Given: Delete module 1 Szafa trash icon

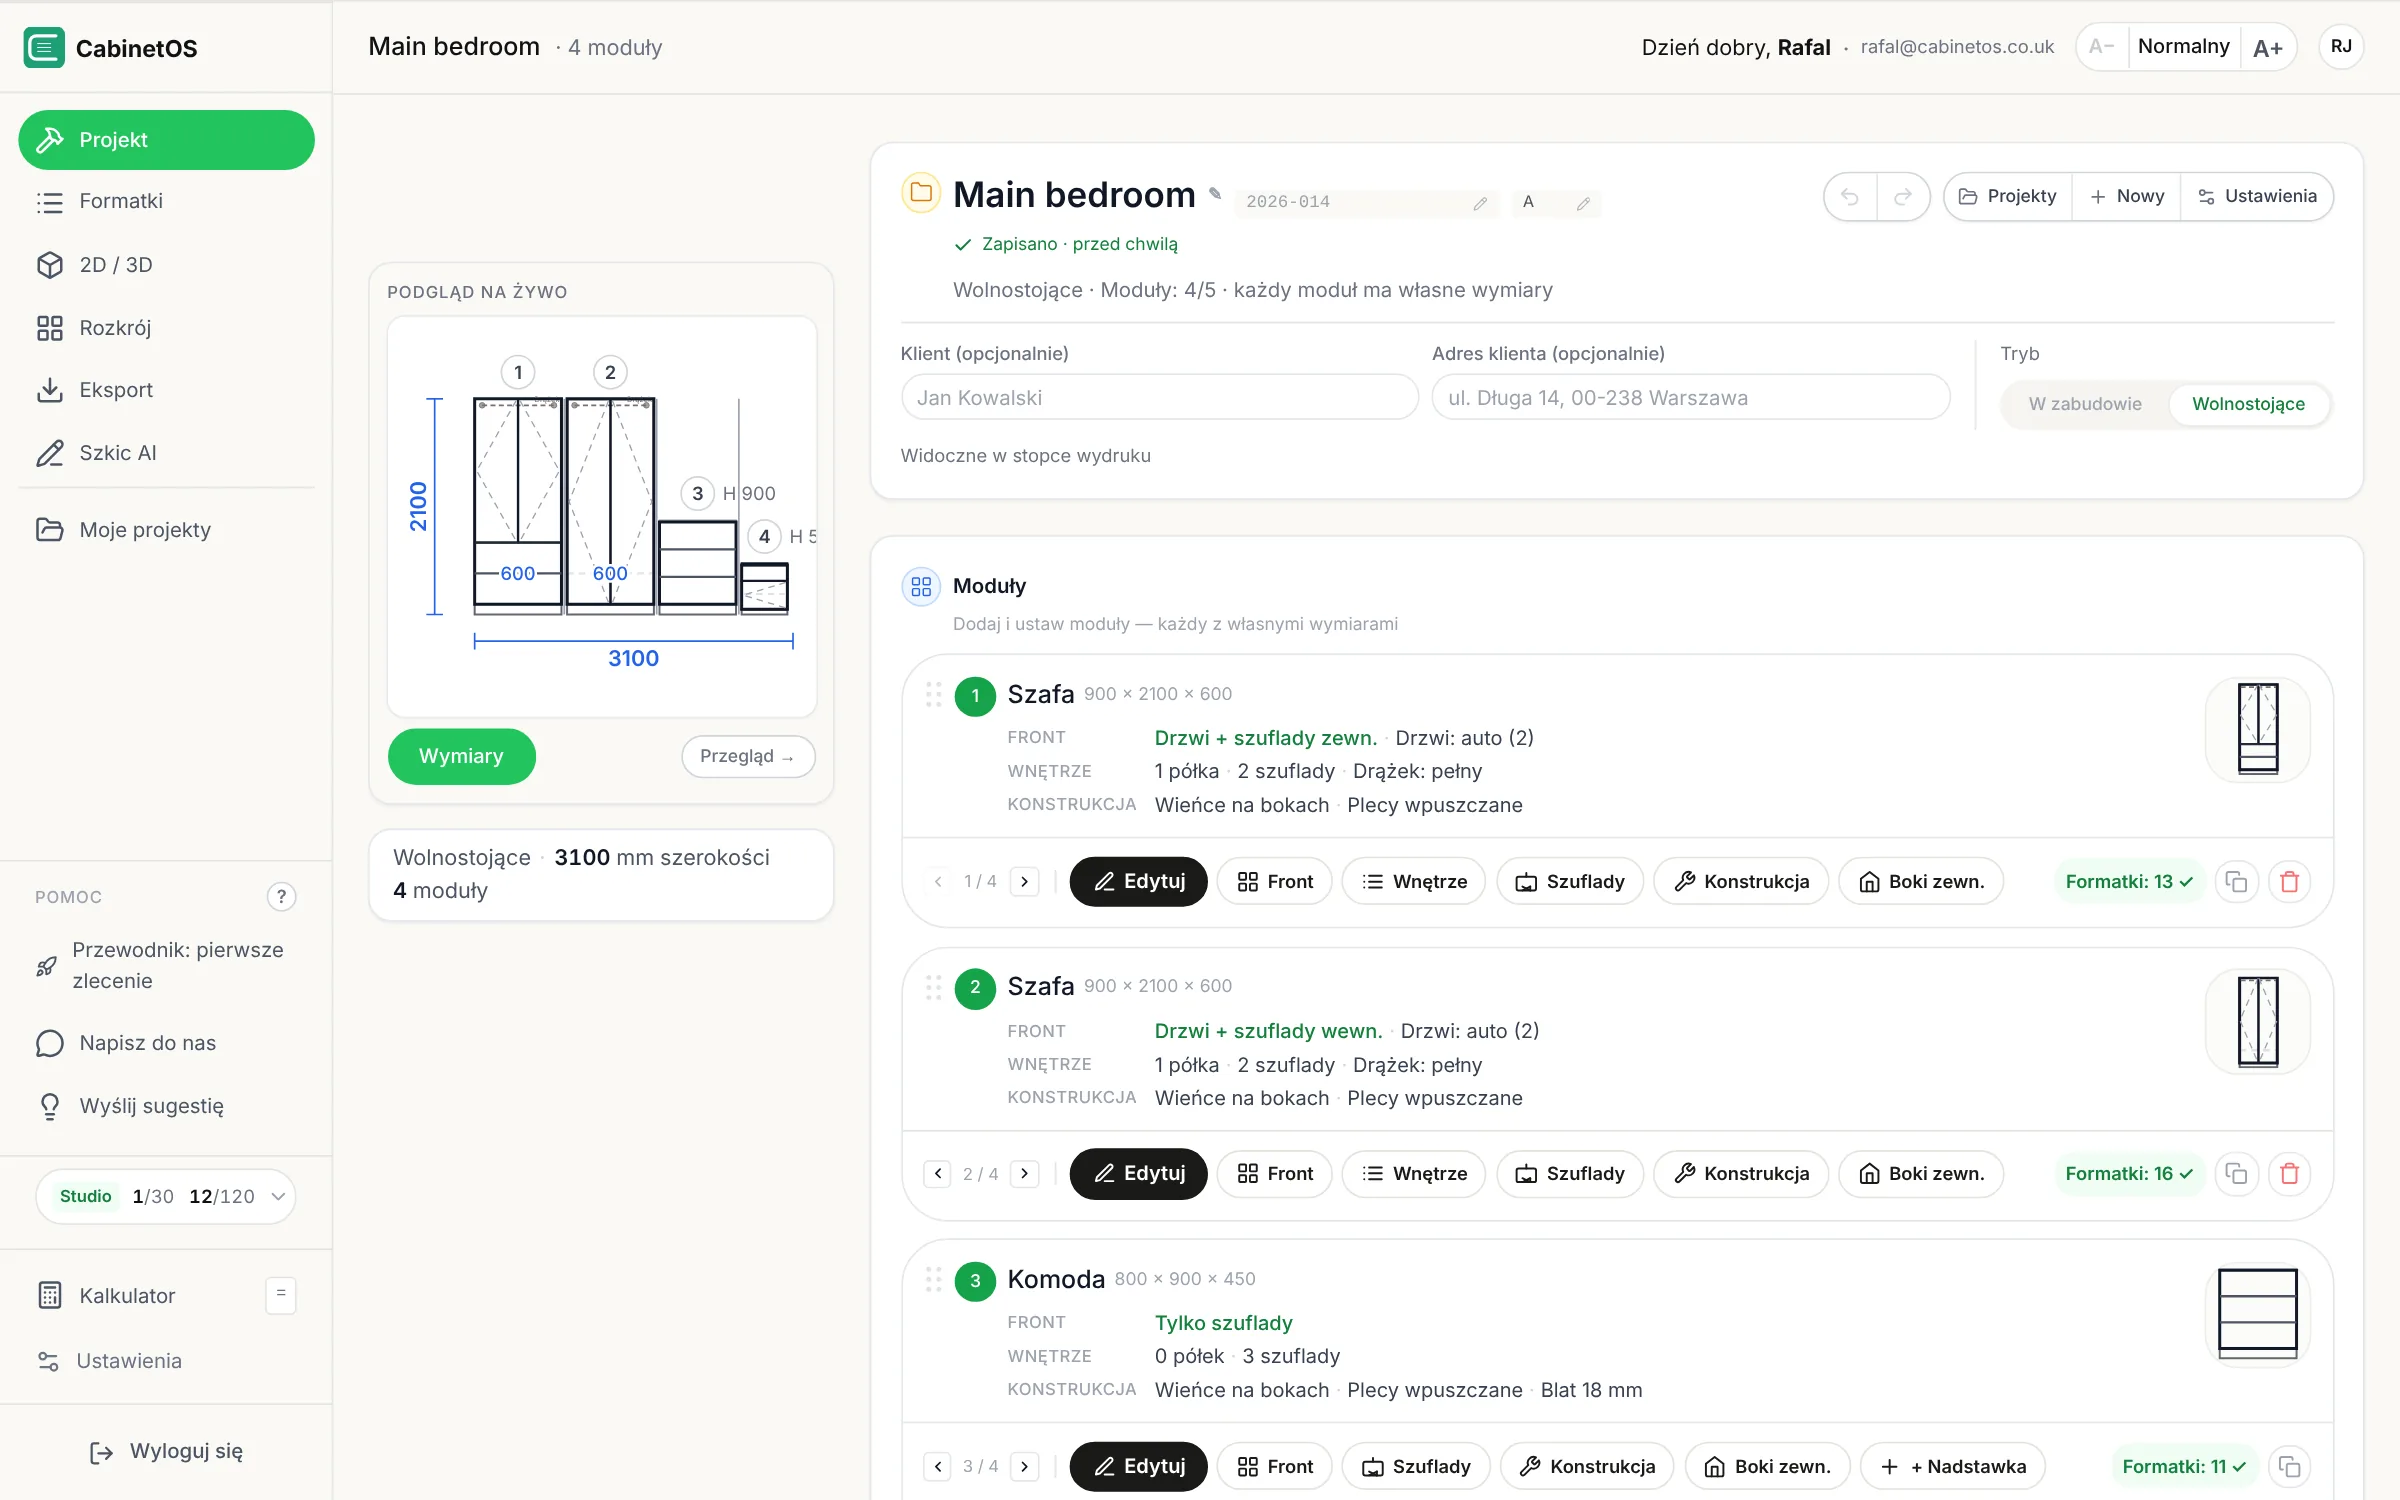Looking at the screenshot, I should [2289, 882].
